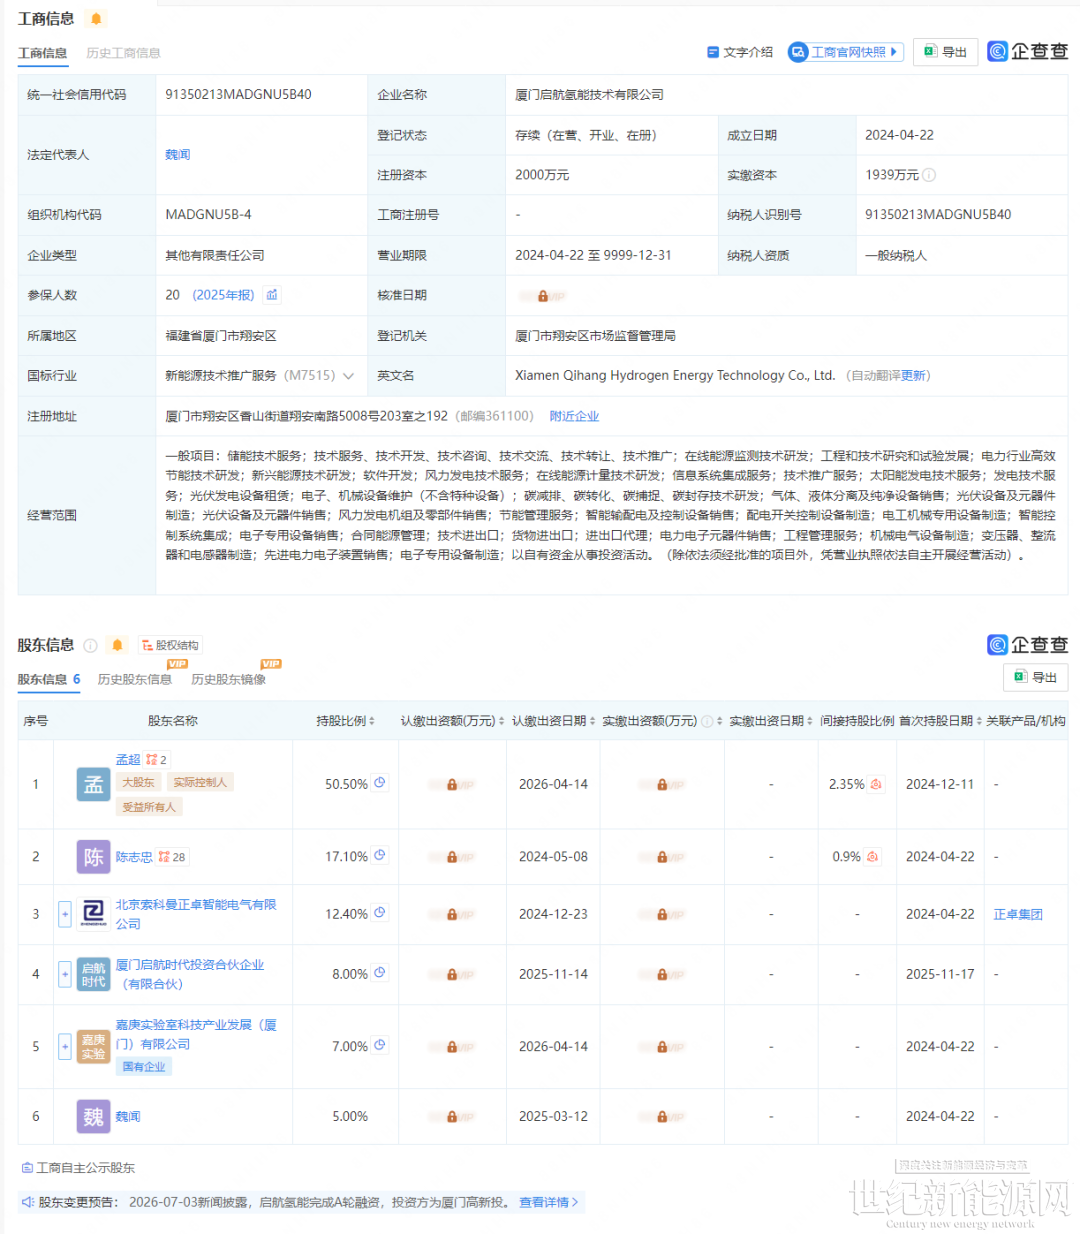Screen dimensions: 1080x1234
Task: Click indirect holding icon beside 2.35%
Action: [876, 784]
